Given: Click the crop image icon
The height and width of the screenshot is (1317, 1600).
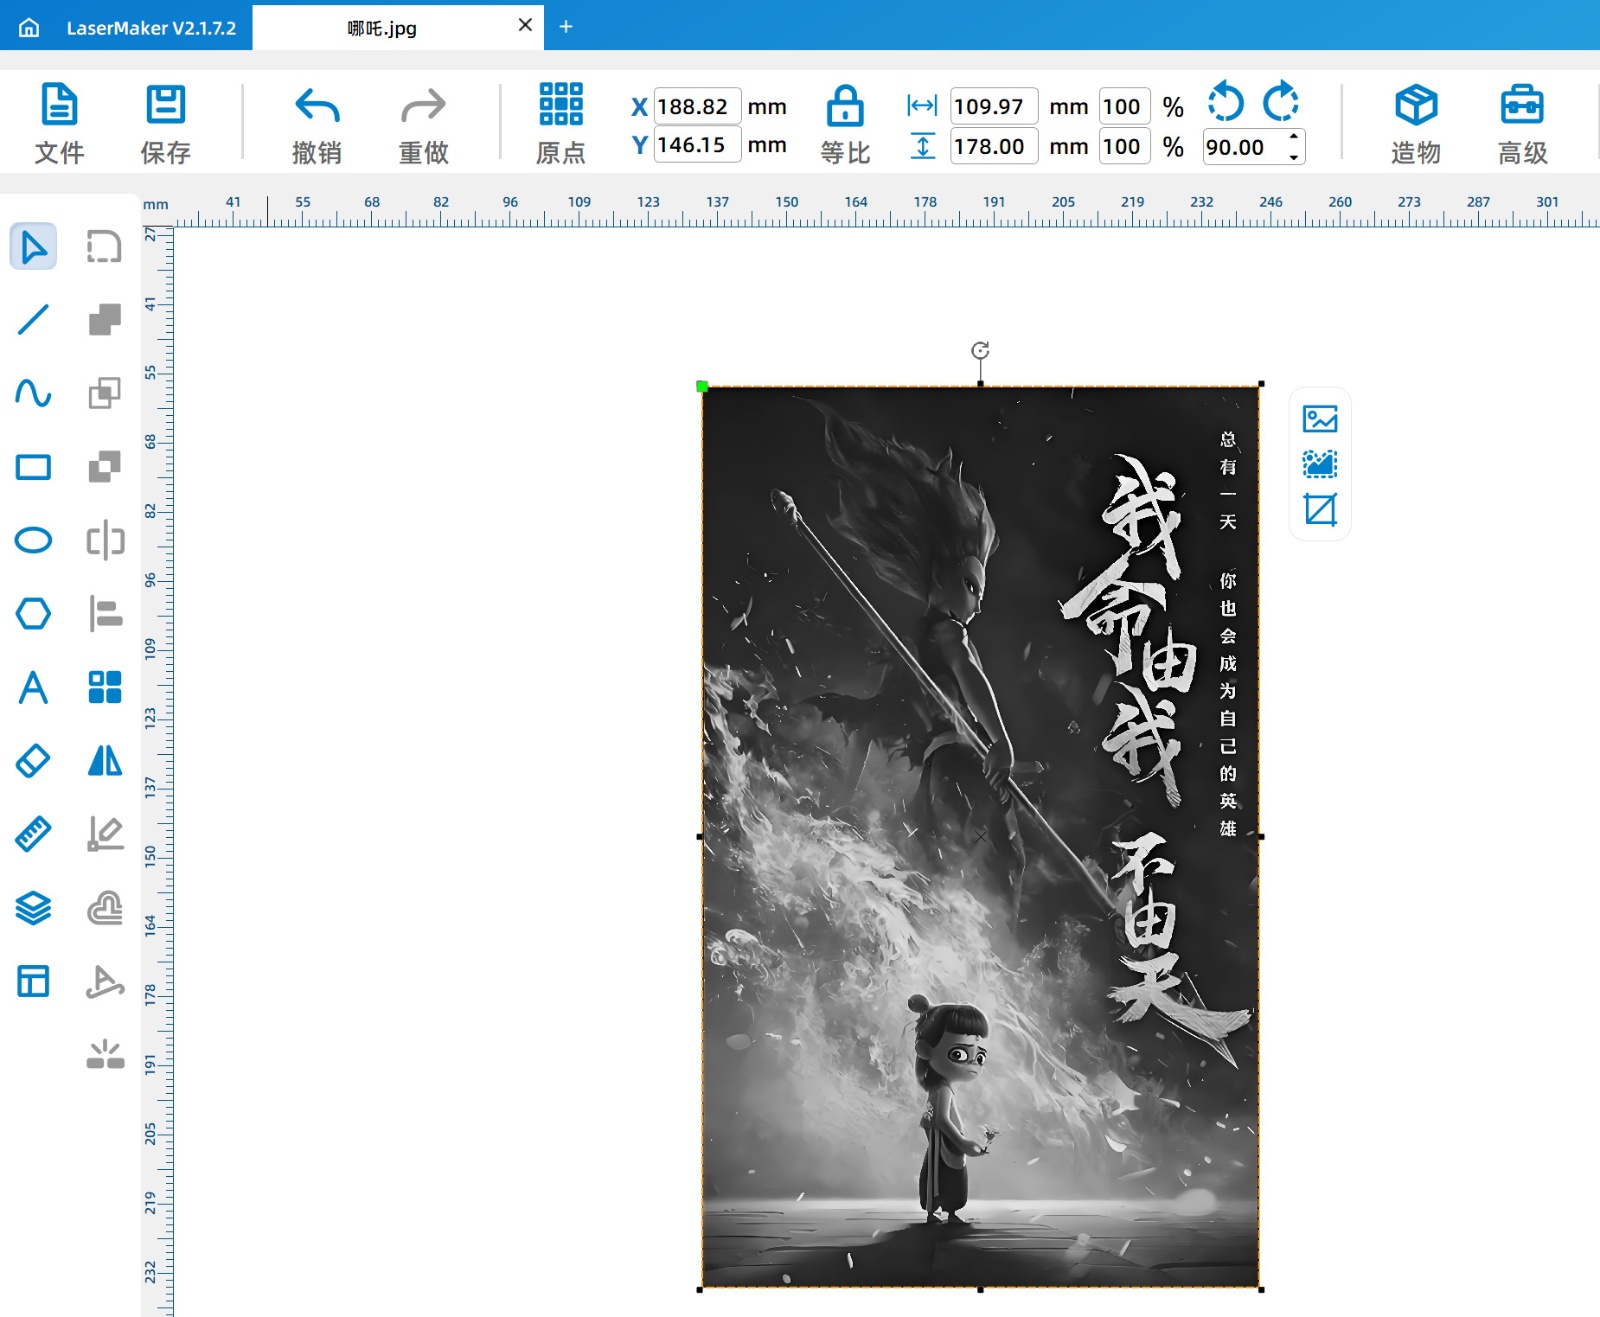Looking at the screenshot, I should click(x=1320, y=510).
